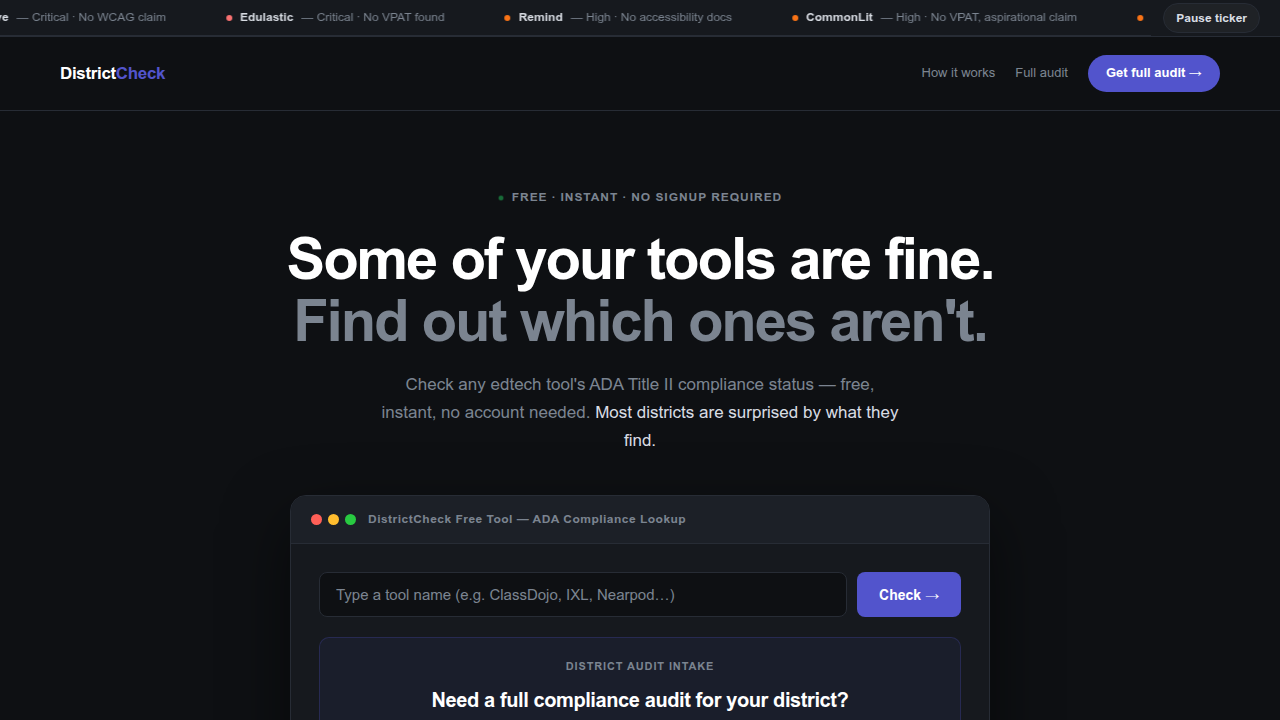The width and height of the screenshot is (1280, 720).
Task: Click the Check button
Action: (x=909, y=595)
